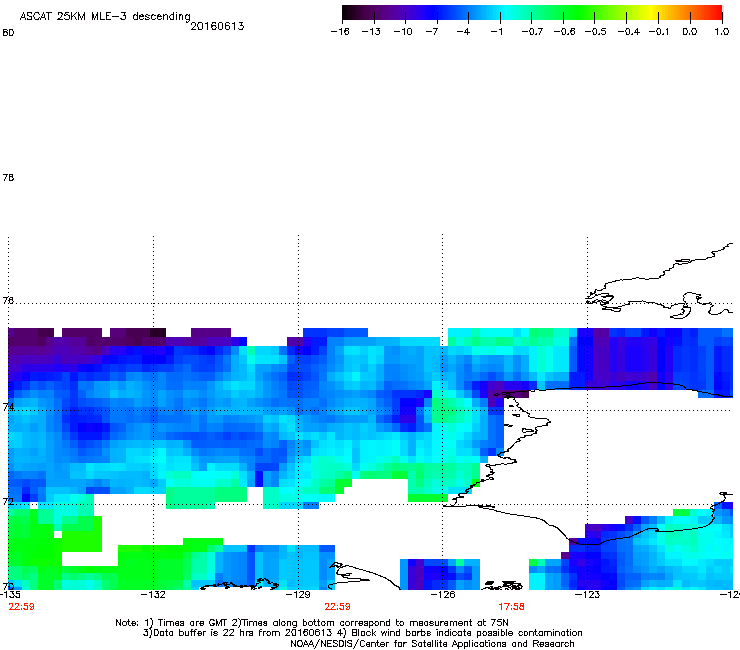The height and width of the screenshot is (650, 740).
Task: Click the -0.1 label on the color scale
Action: 659,32
